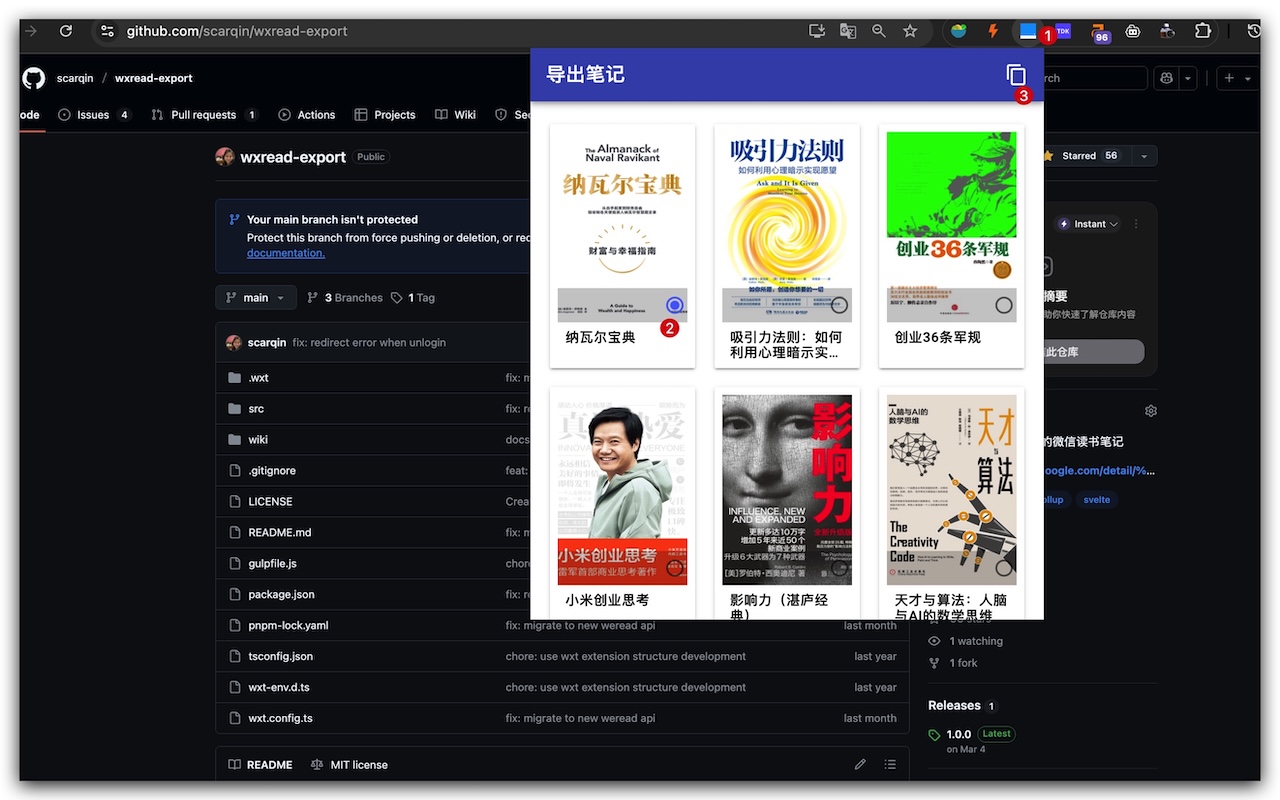Open the copy-all-notes icon in 导出笔记 header
The height and width of the screenshot is (800, 1280).
(1016, 74)
